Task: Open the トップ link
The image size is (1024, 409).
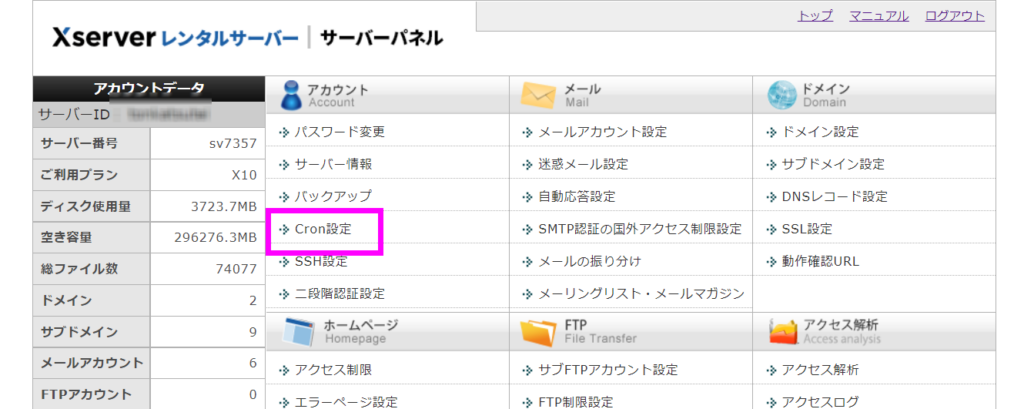Action: (814, 16)
